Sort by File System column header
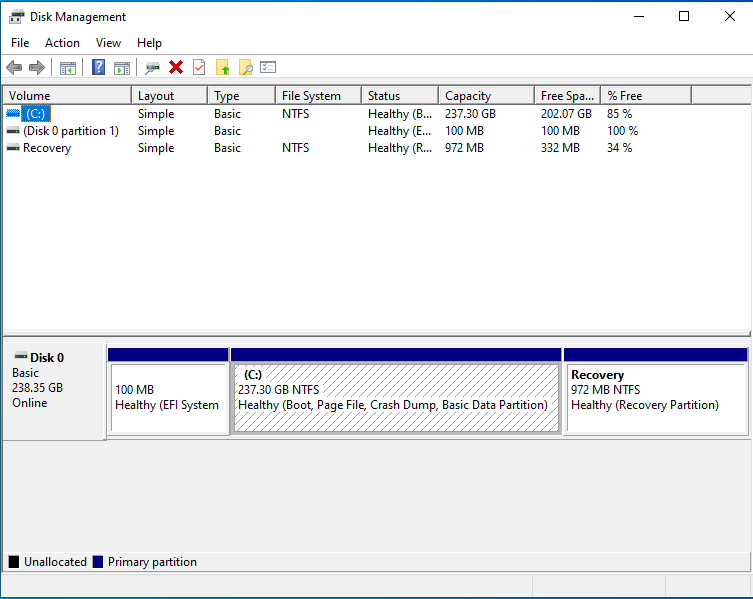Screen dimensions: 753x599 point(318,96)
